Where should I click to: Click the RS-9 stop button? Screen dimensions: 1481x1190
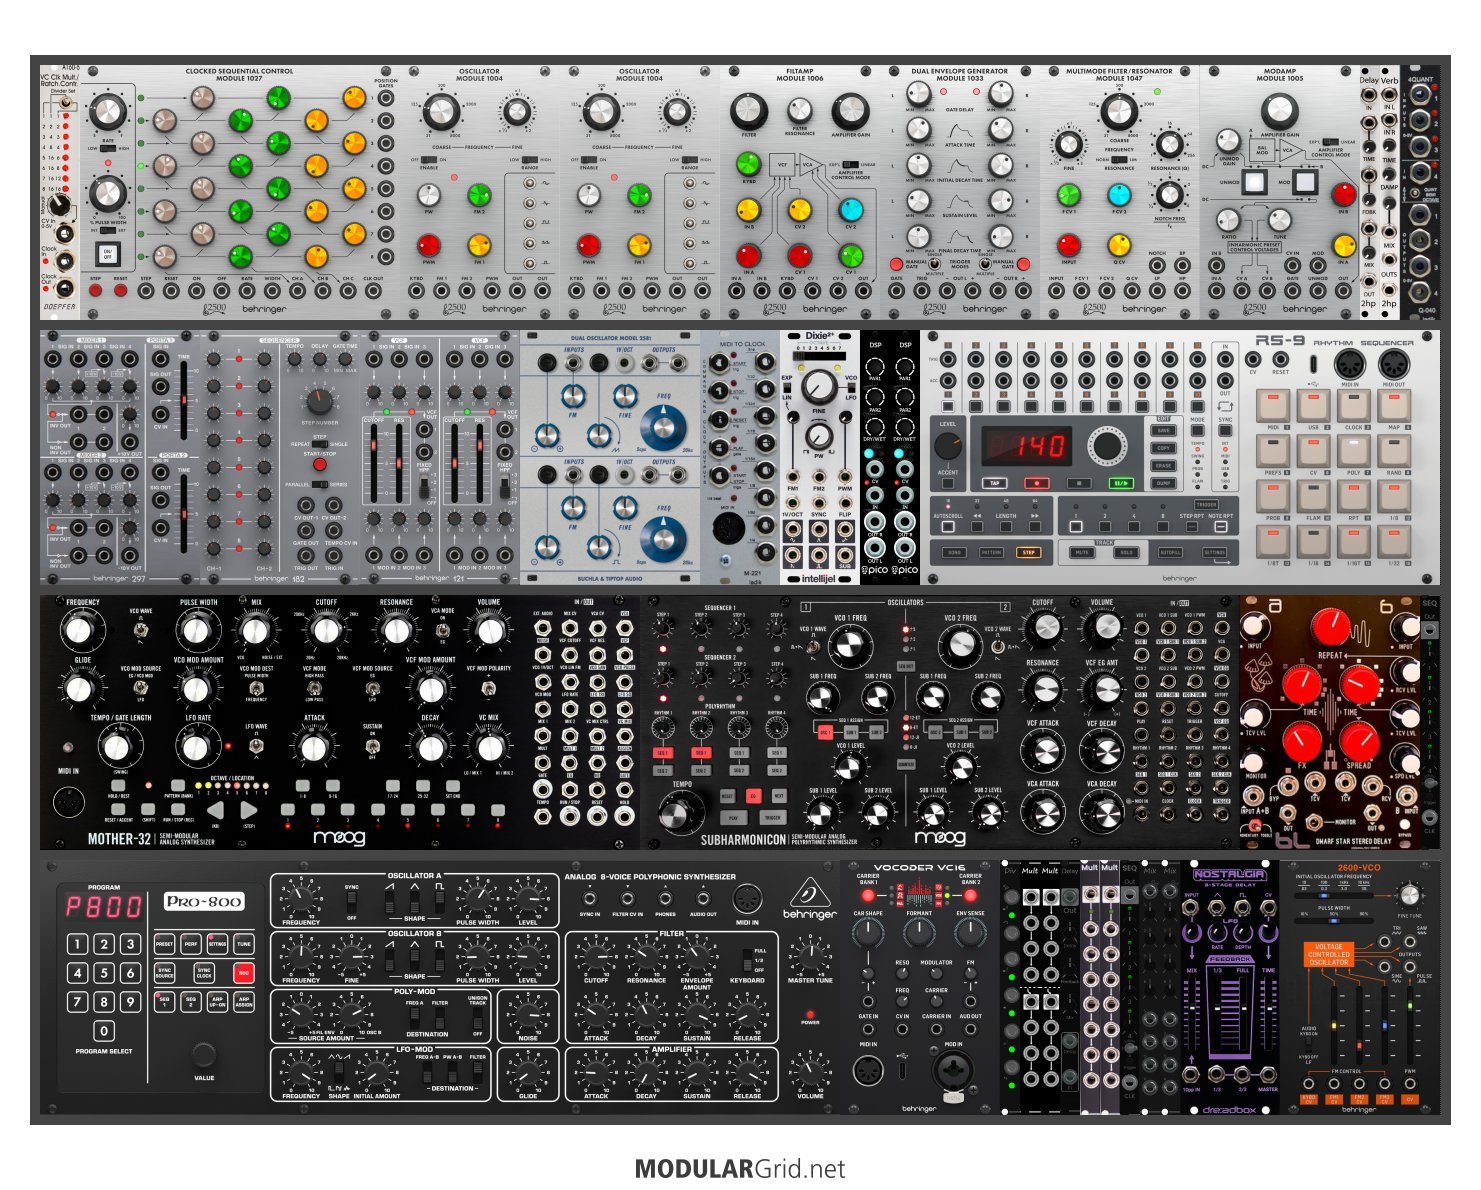pos(1079,483)
